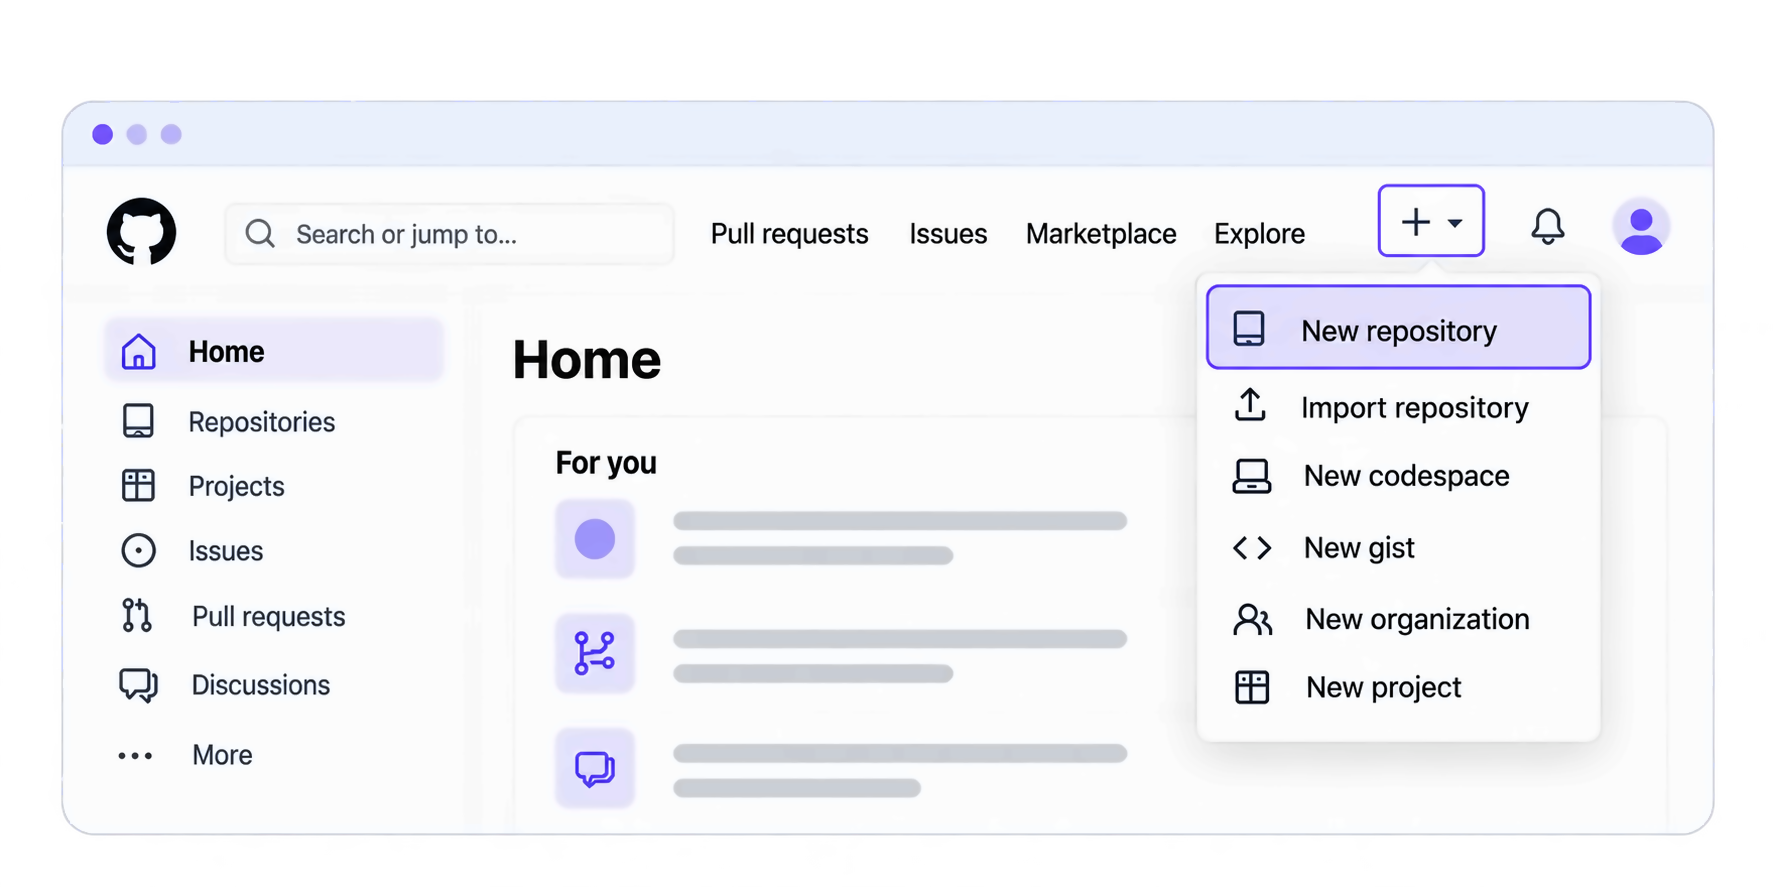Click the sidebar Discussions bubble icon

[139, 685]
